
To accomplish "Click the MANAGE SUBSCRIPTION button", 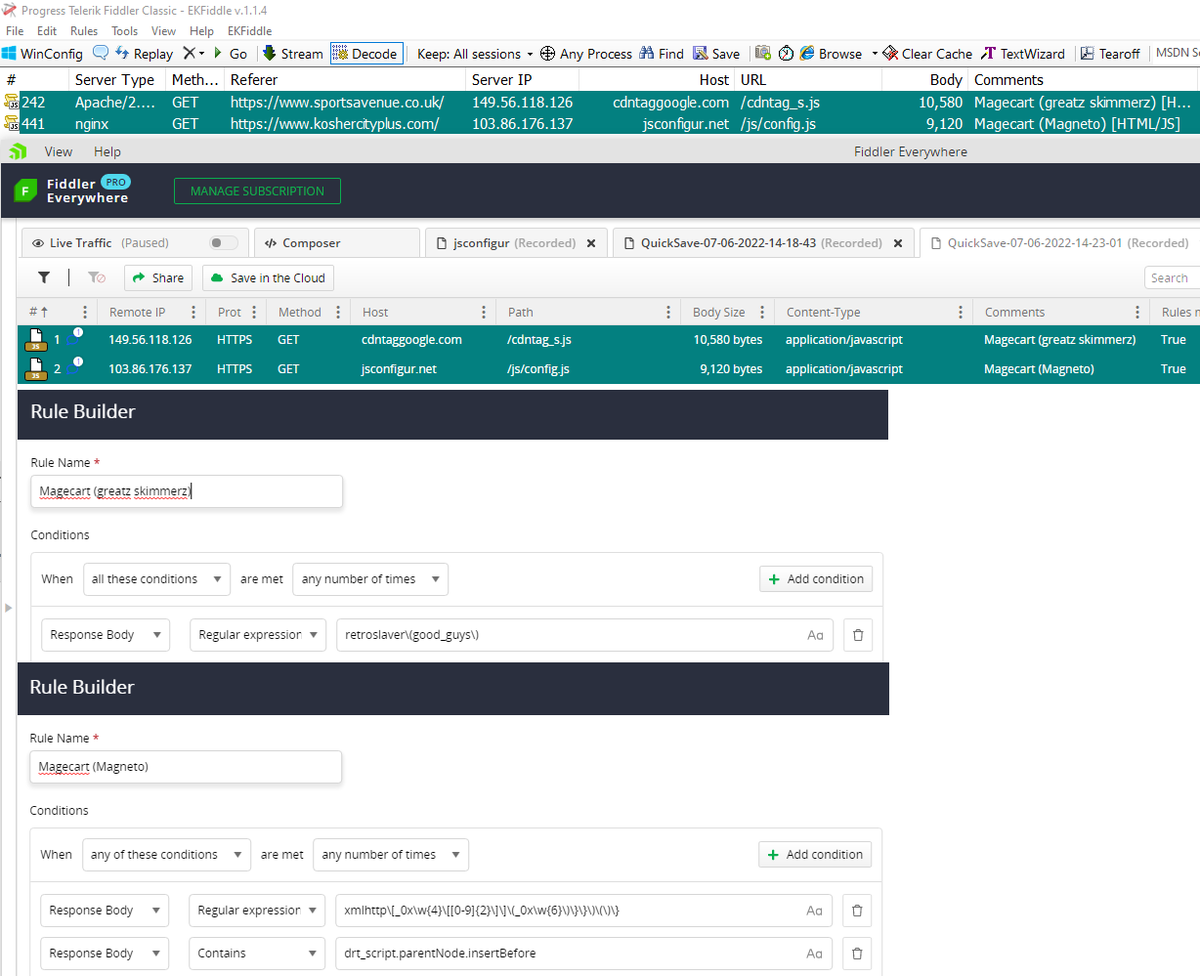I will [x=257, y=191].
